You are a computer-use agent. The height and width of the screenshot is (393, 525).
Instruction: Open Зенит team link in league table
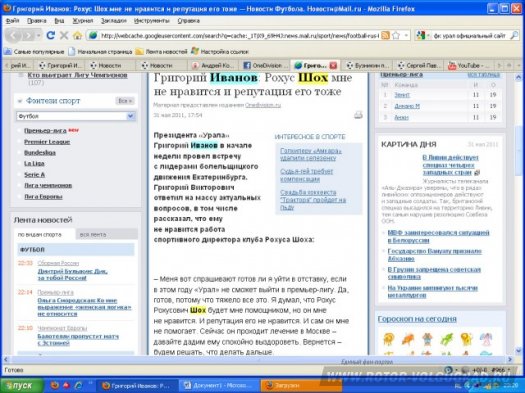tap(402, 95)
